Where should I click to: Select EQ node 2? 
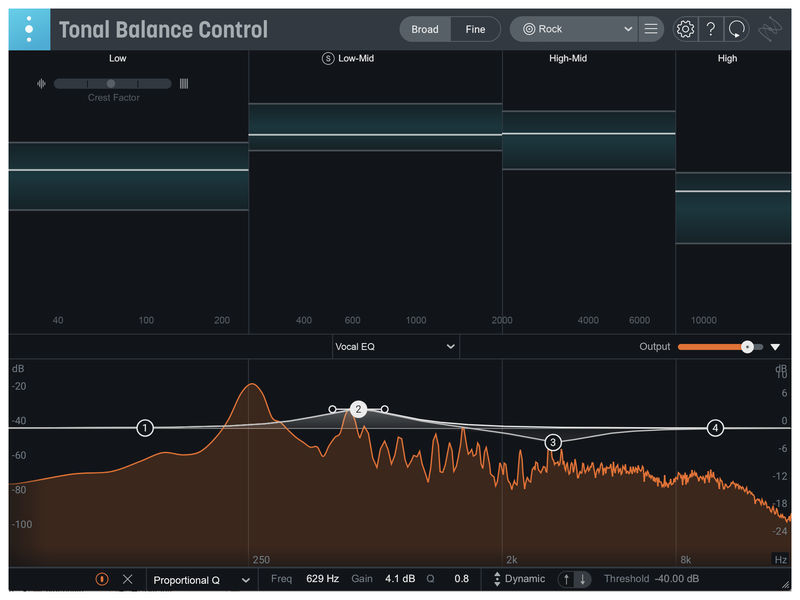(358, 409)
